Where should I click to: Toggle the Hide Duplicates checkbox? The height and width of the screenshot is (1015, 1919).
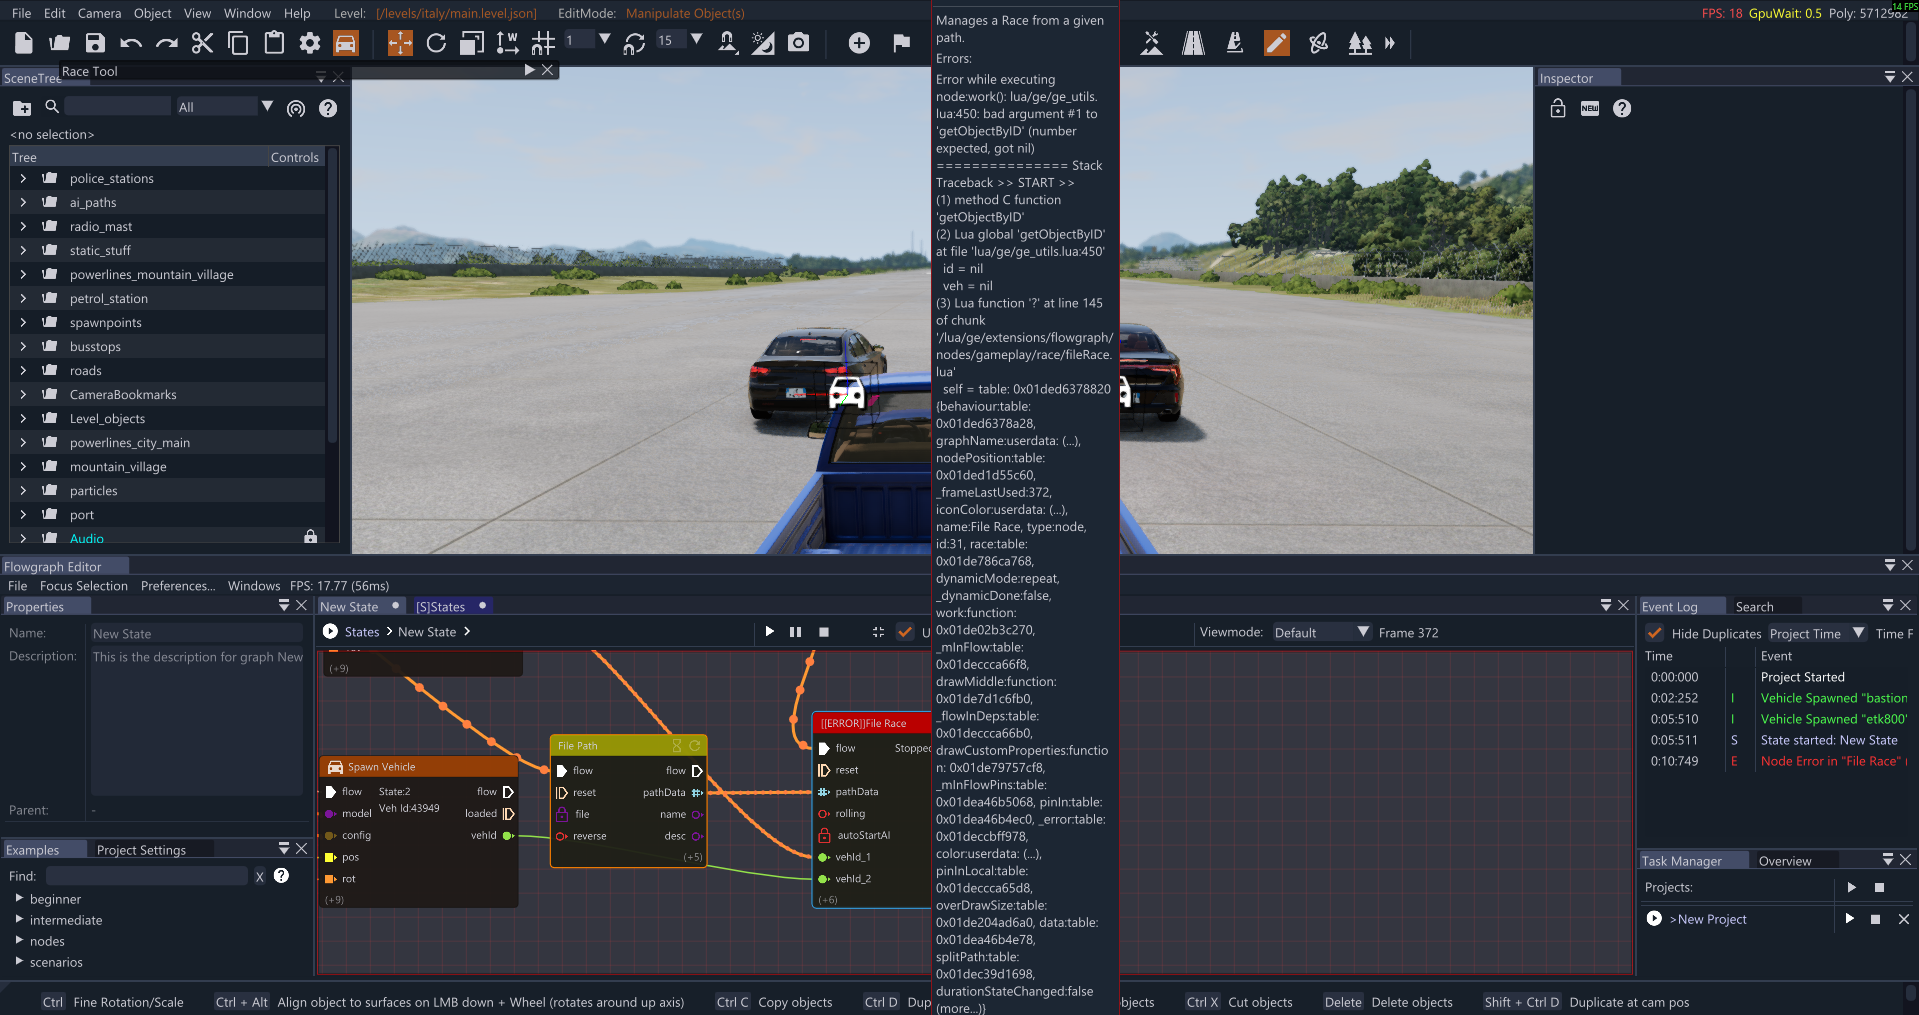[1655, 633]
